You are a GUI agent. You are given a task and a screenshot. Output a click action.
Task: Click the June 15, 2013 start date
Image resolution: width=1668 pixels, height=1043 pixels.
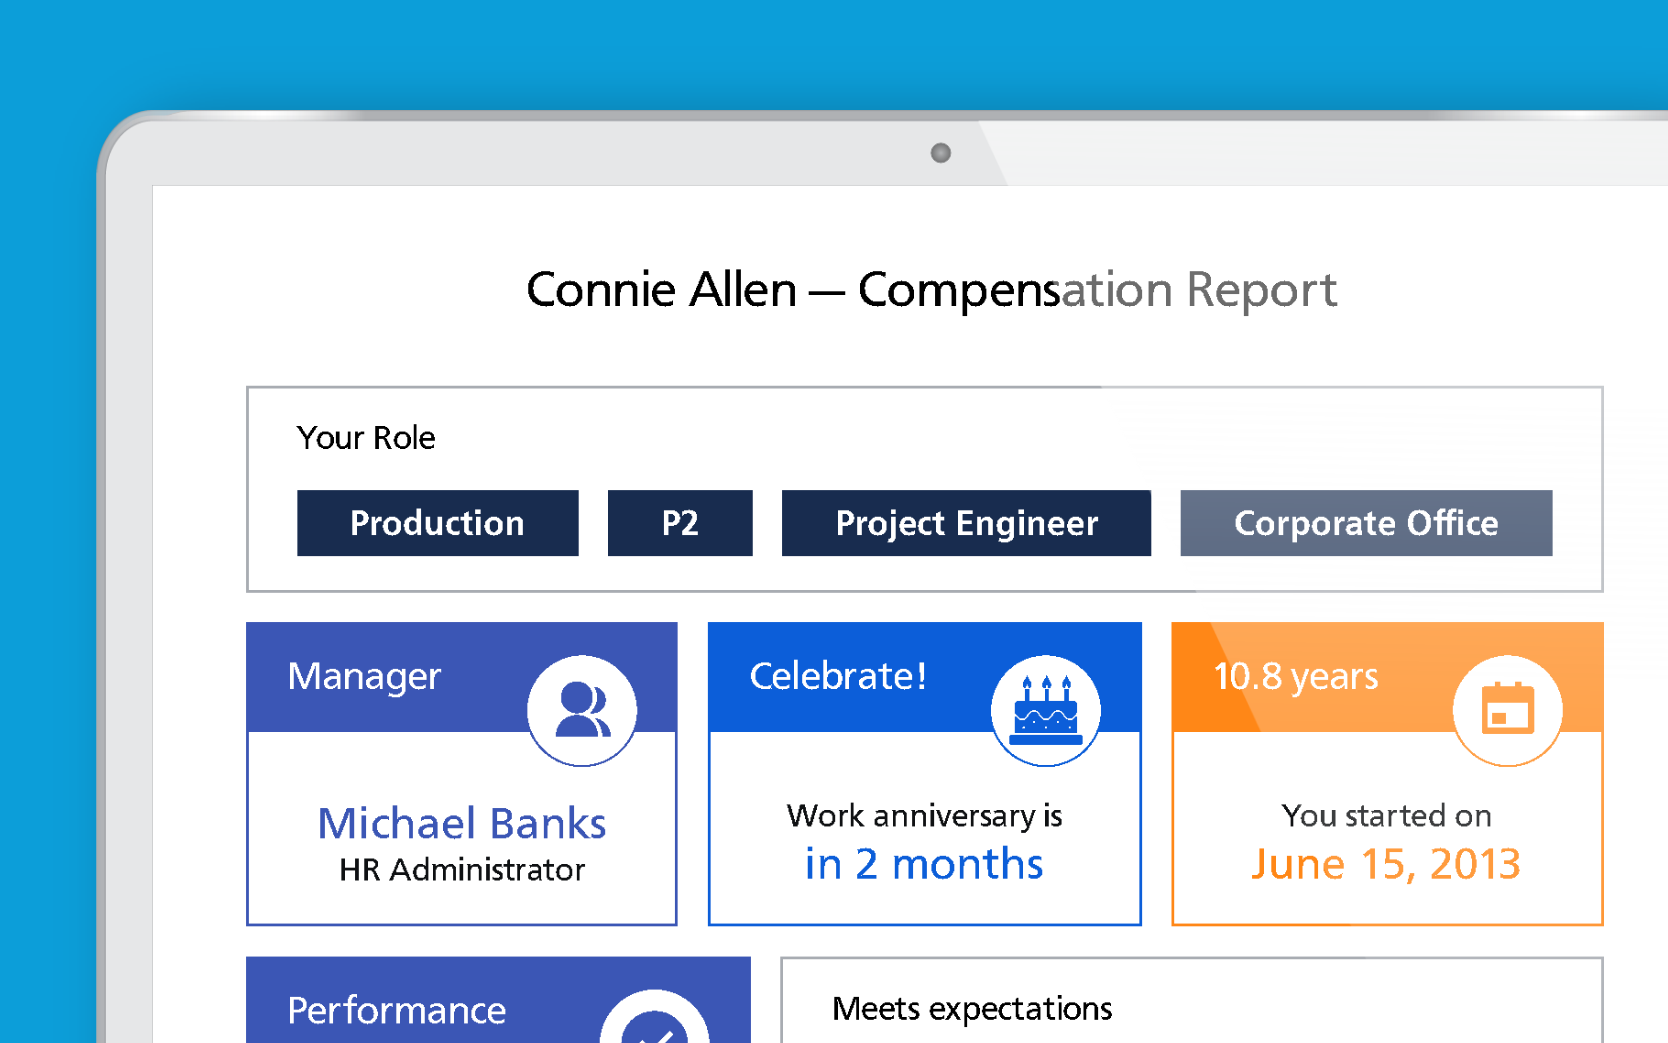click(1386, 864)
